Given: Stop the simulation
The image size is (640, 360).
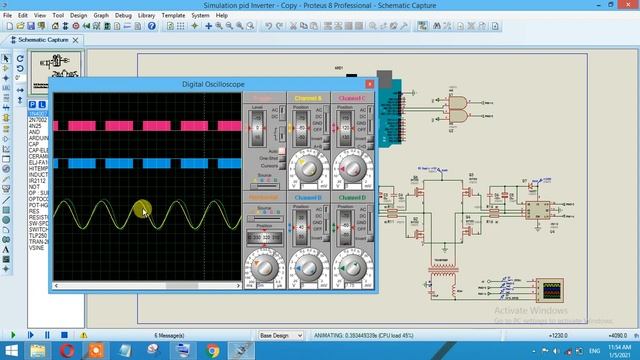Looking at the screenshot, I should pyautogui.click(x=64, y=335).
